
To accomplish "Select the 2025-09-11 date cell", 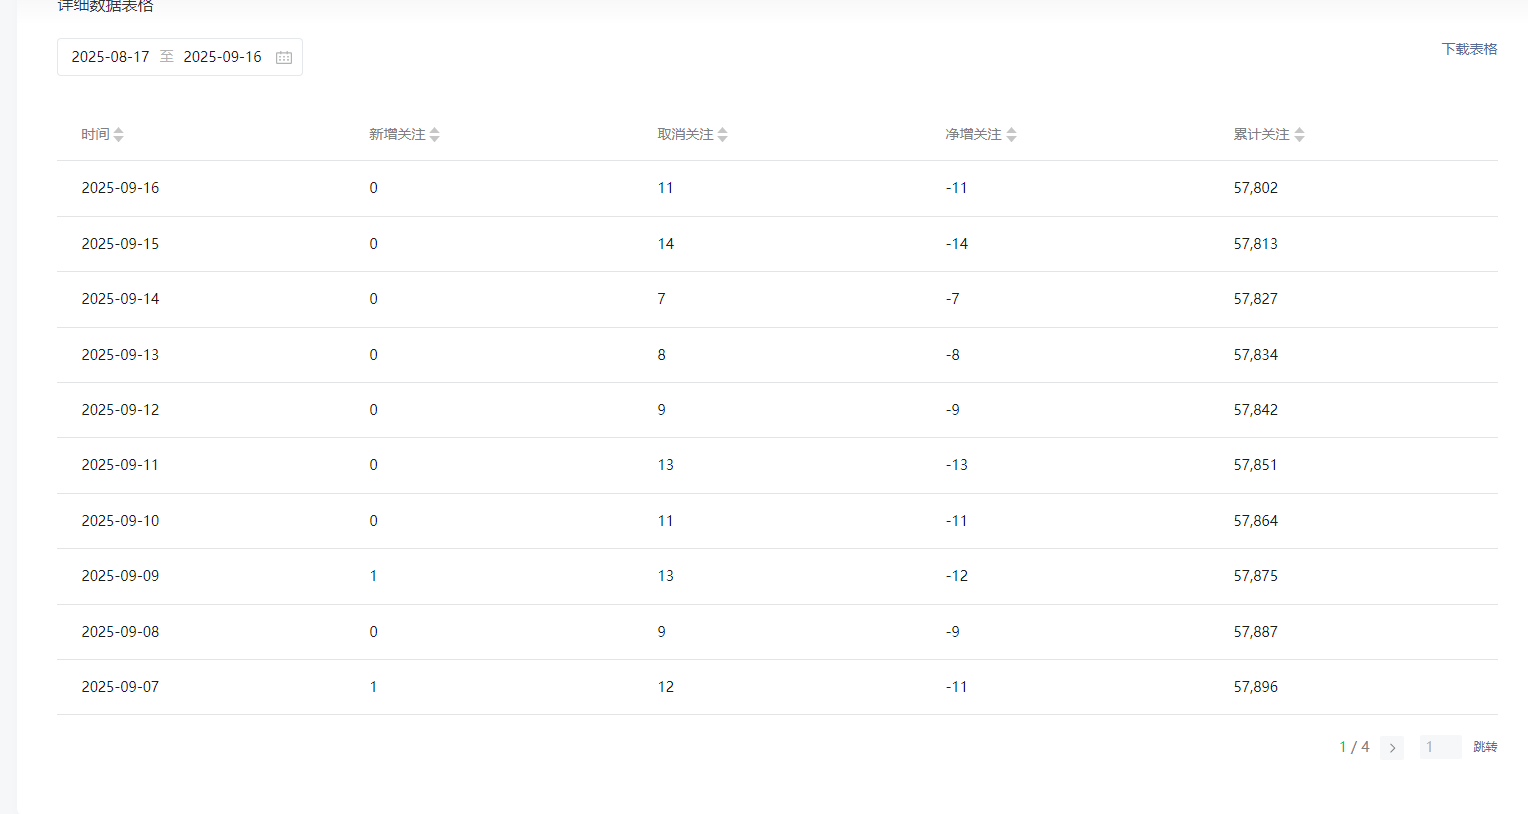I will [x=120, y=465].
